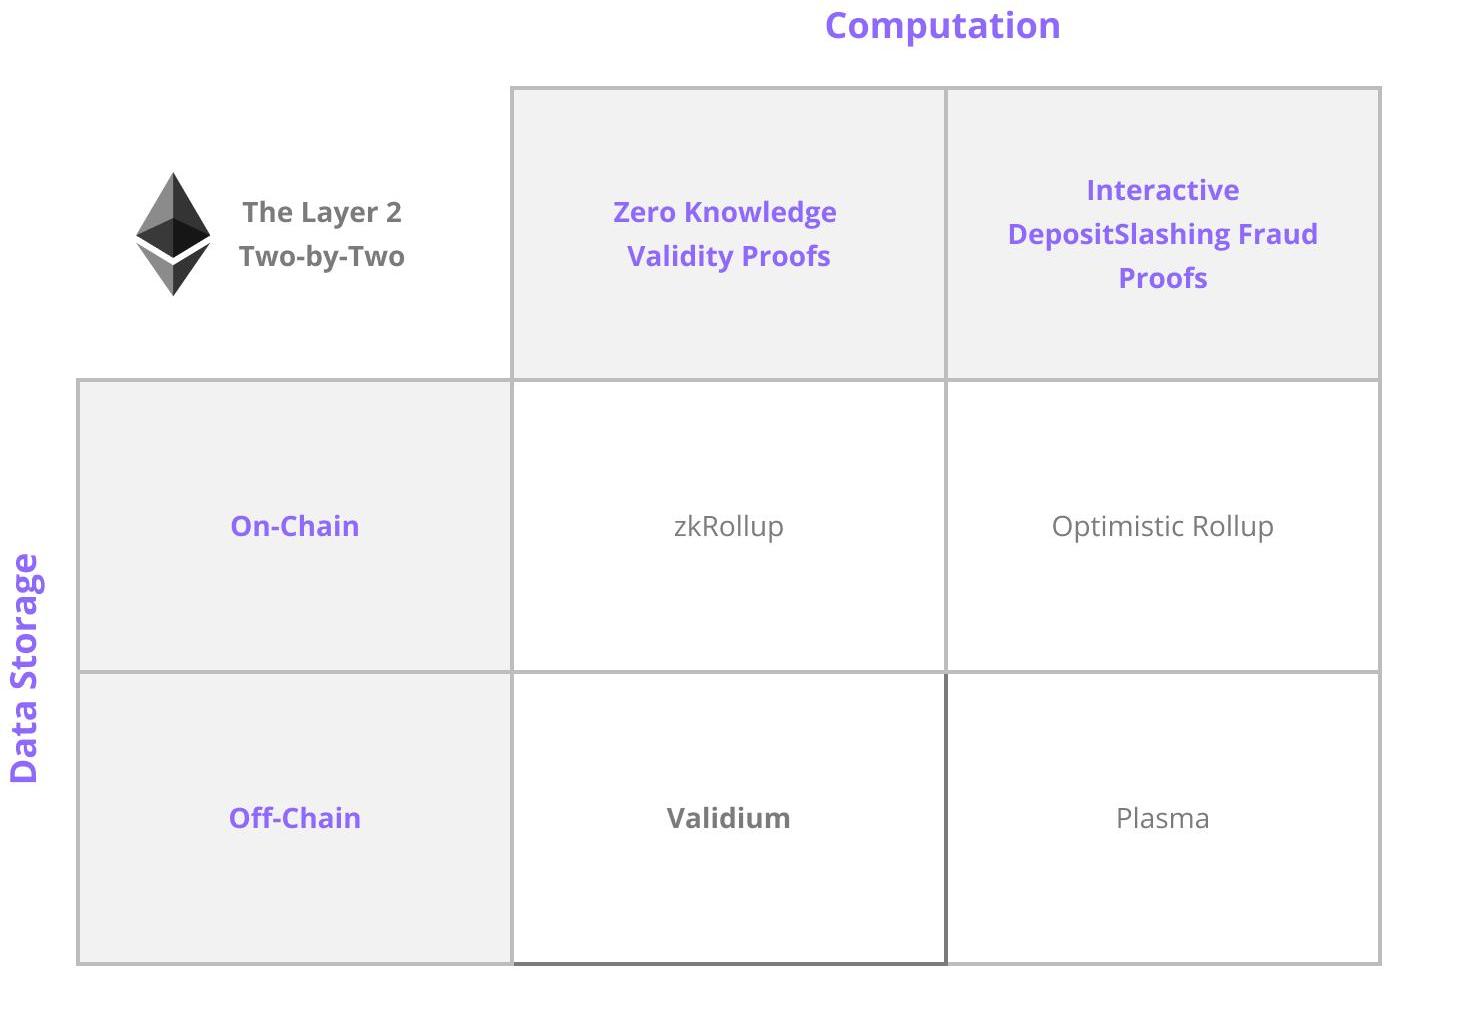The height and width of the screenshot is (1016, 1460).
Task: Click the word Interactive
Action: tap(1162, 190)
